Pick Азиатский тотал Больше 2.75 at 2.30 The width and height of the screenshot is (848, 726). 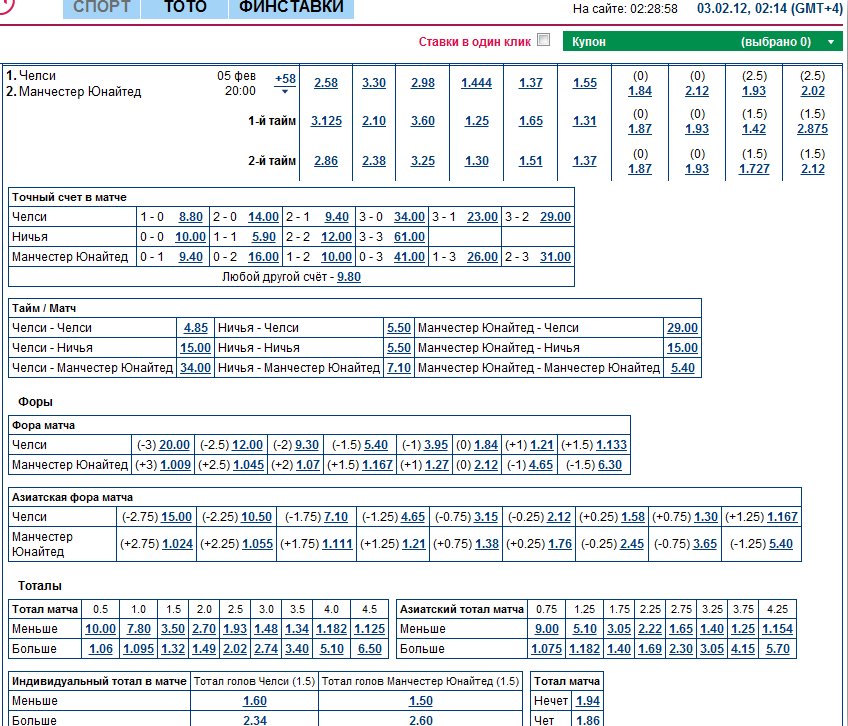tap(681, 649)
